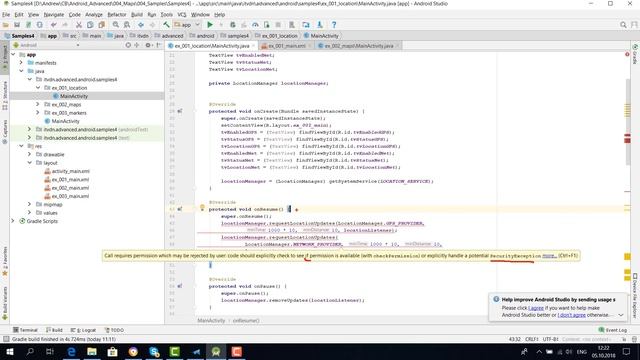The height and width of the screenshot is (360, 640).
Task: Close the ex_001_location MainActivity.java tab
Action: click(253, 46)
